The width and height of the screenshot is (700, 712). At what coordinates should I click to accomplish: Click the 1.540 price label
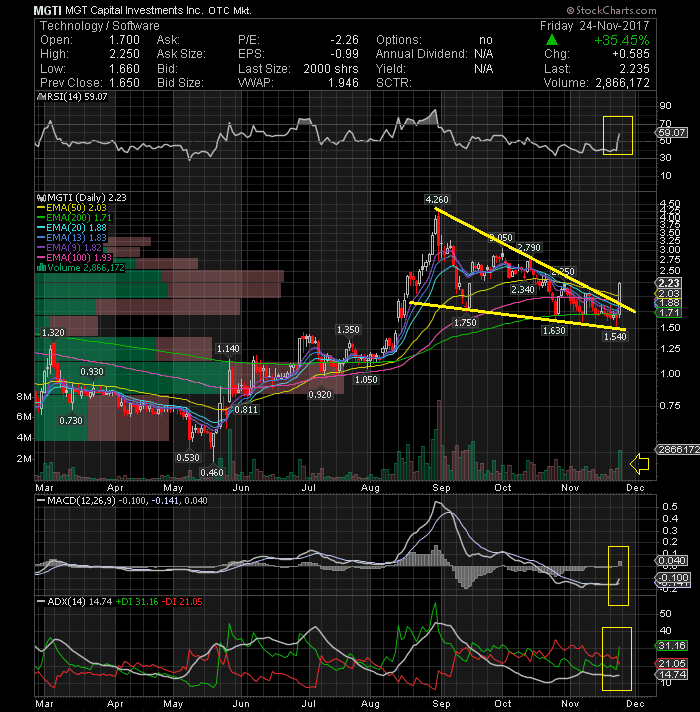pyautogui.click(x=615, y=336)
